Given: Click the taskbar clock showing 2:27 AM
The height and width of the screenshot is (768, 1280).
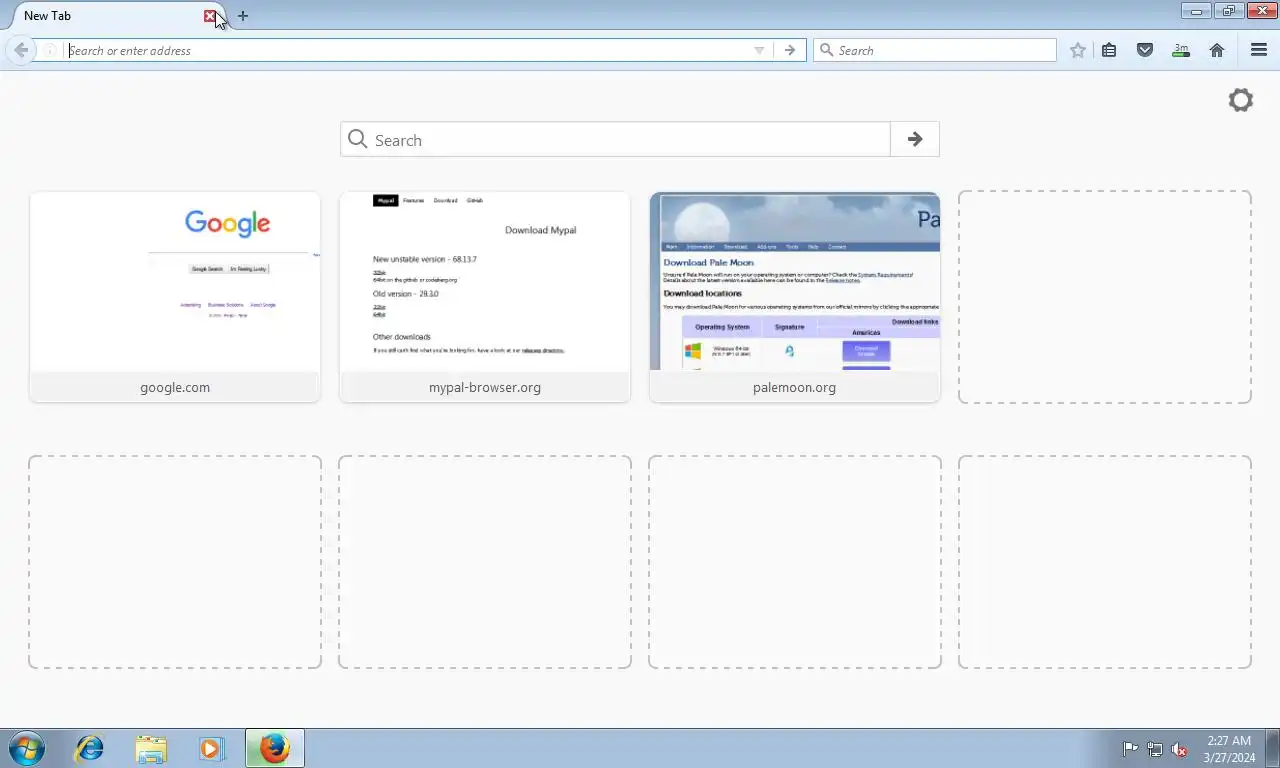Looking at the screenshot, I should tap(1229, 749).
